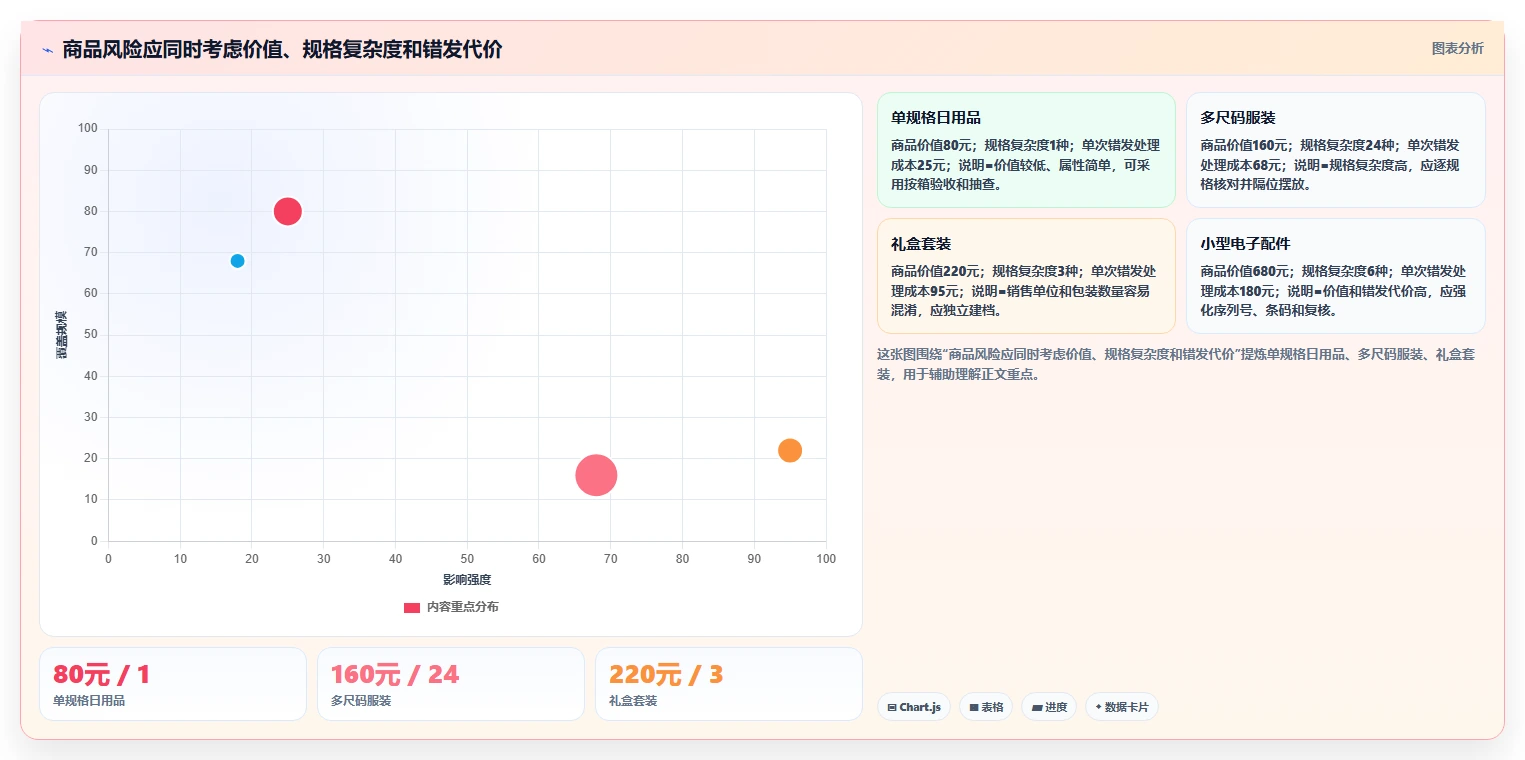Open the 小型电子配件 info card
Screen dimensions: 1525x760
pyautogui.click(x=1335, y=276)
